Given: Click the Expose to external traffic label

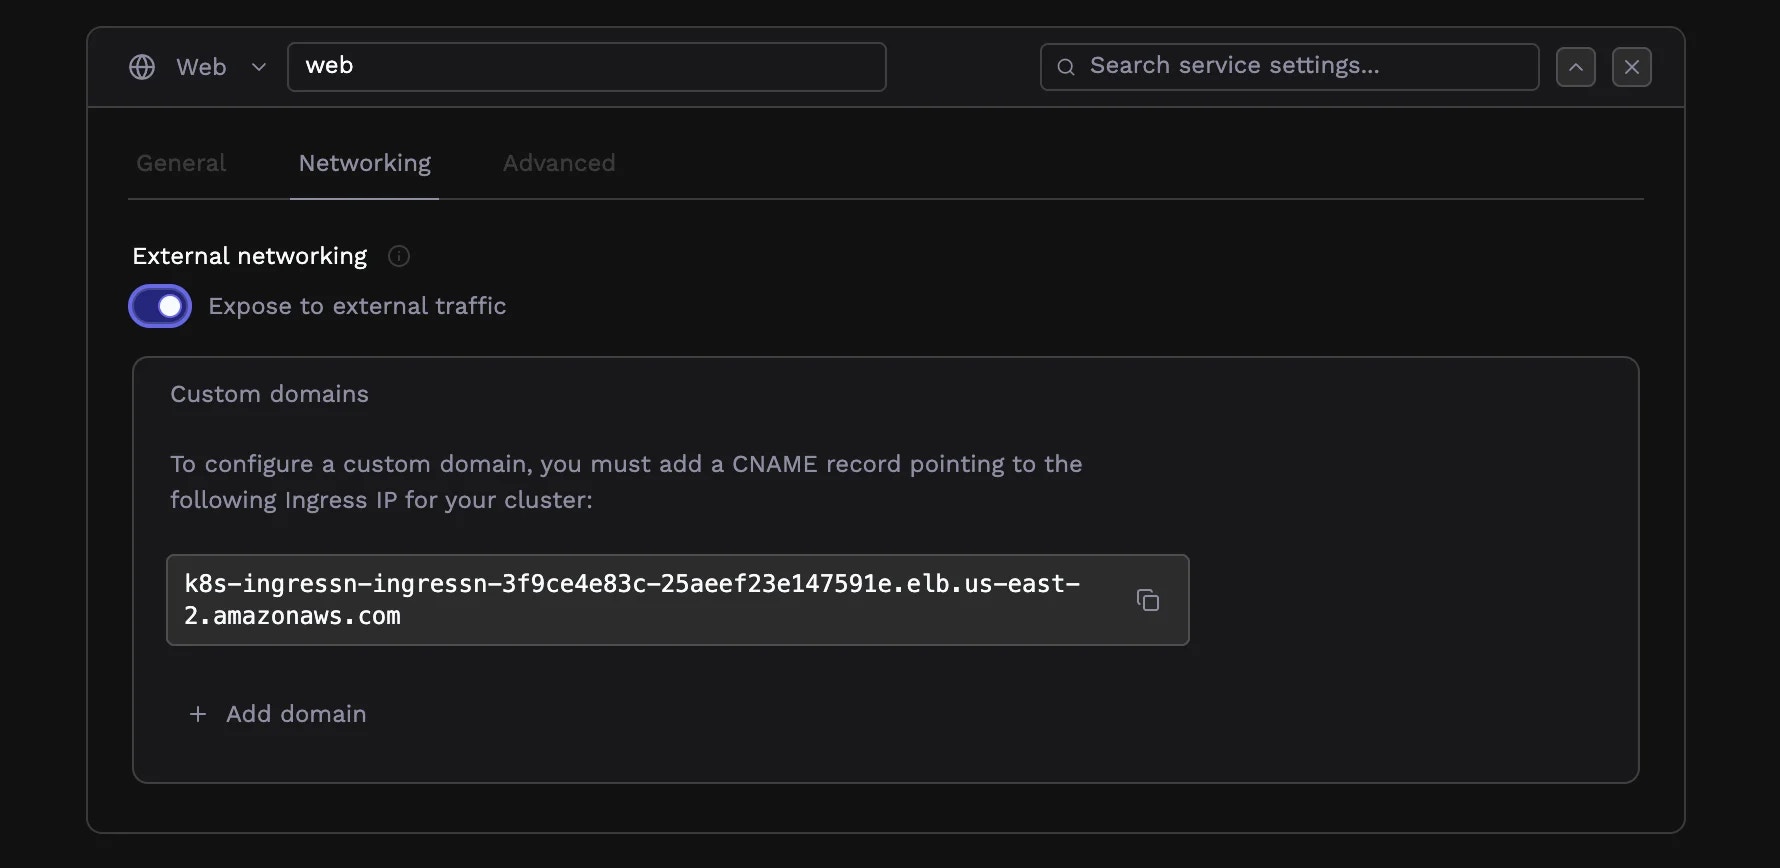Looking at the screenshot, I should tap(357, 306).
